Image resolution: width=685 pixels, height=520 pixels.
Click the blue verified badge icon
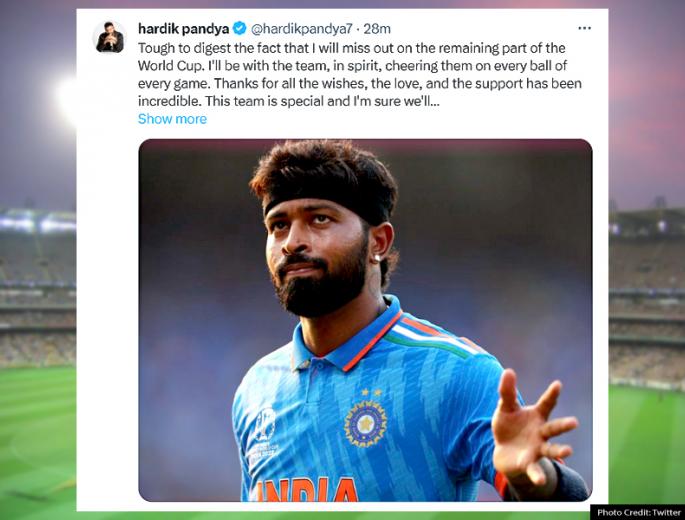pyautogui.click(x=239, y=28)
